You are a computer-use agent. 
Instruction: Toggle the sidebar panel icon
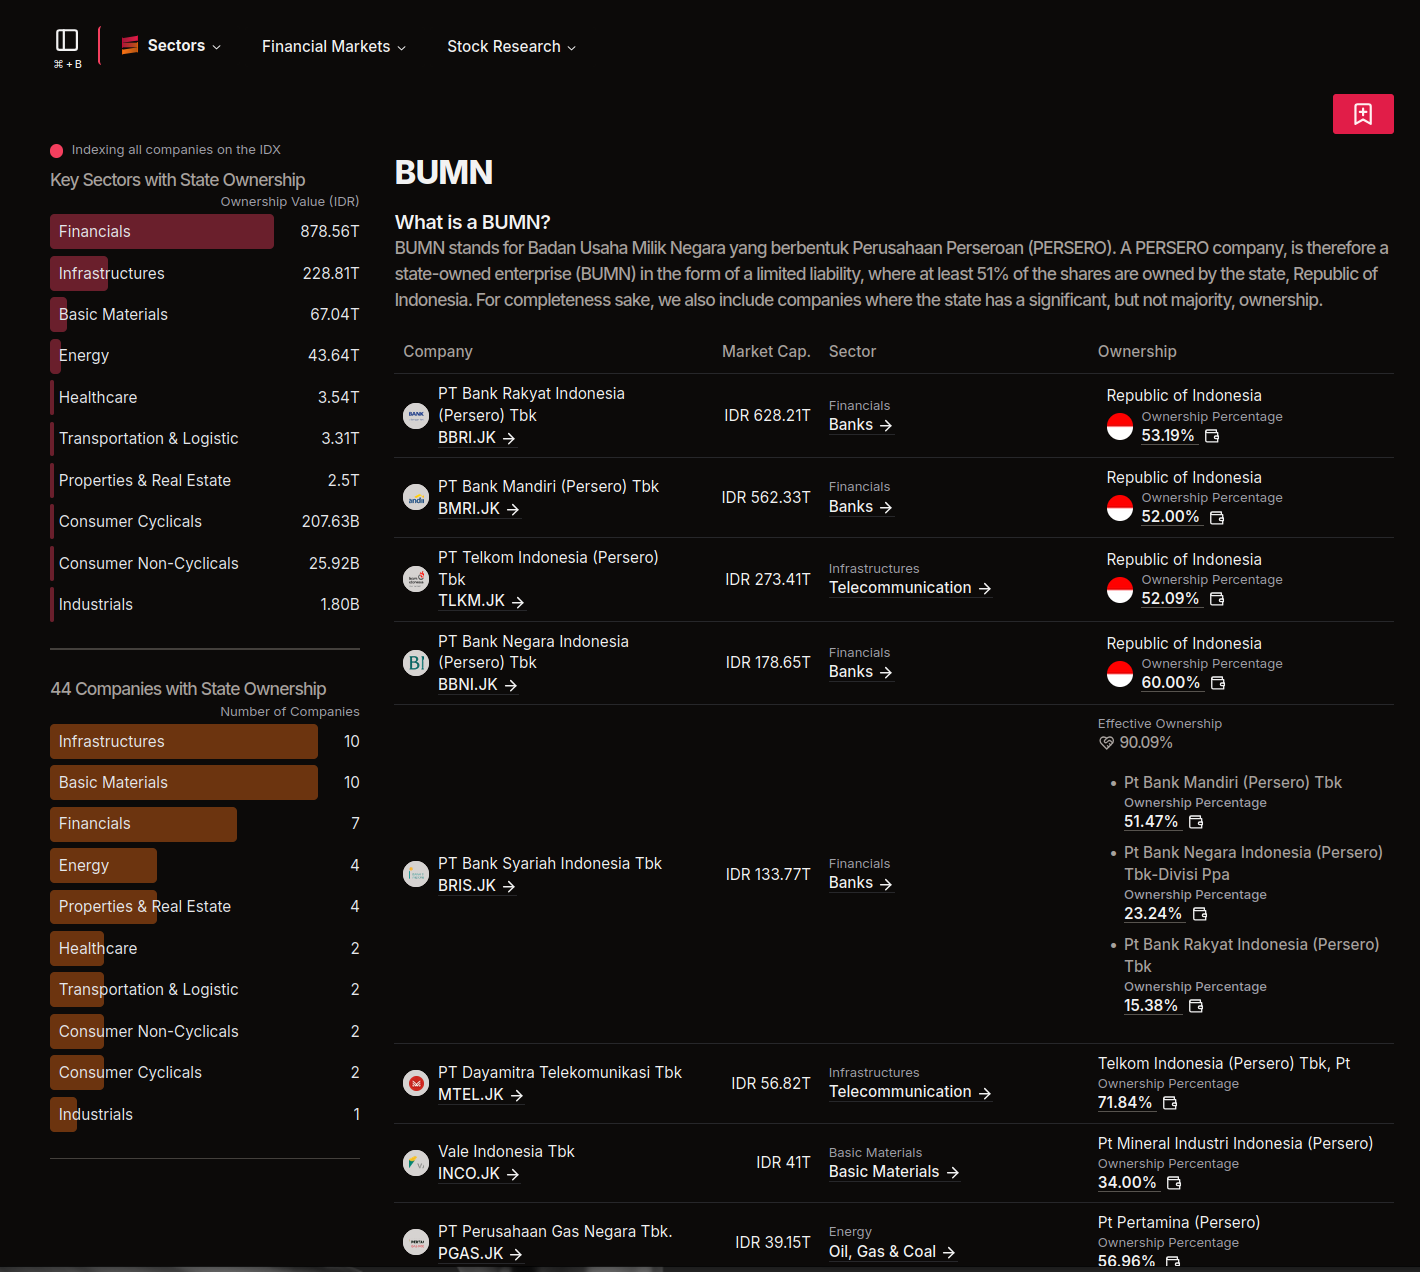(67, 40)
